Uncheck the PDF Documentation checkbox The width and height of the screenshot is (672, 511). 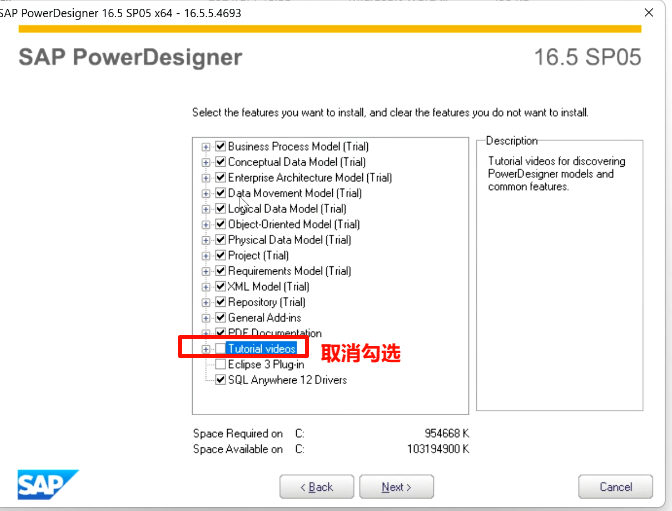pos(220,333)
